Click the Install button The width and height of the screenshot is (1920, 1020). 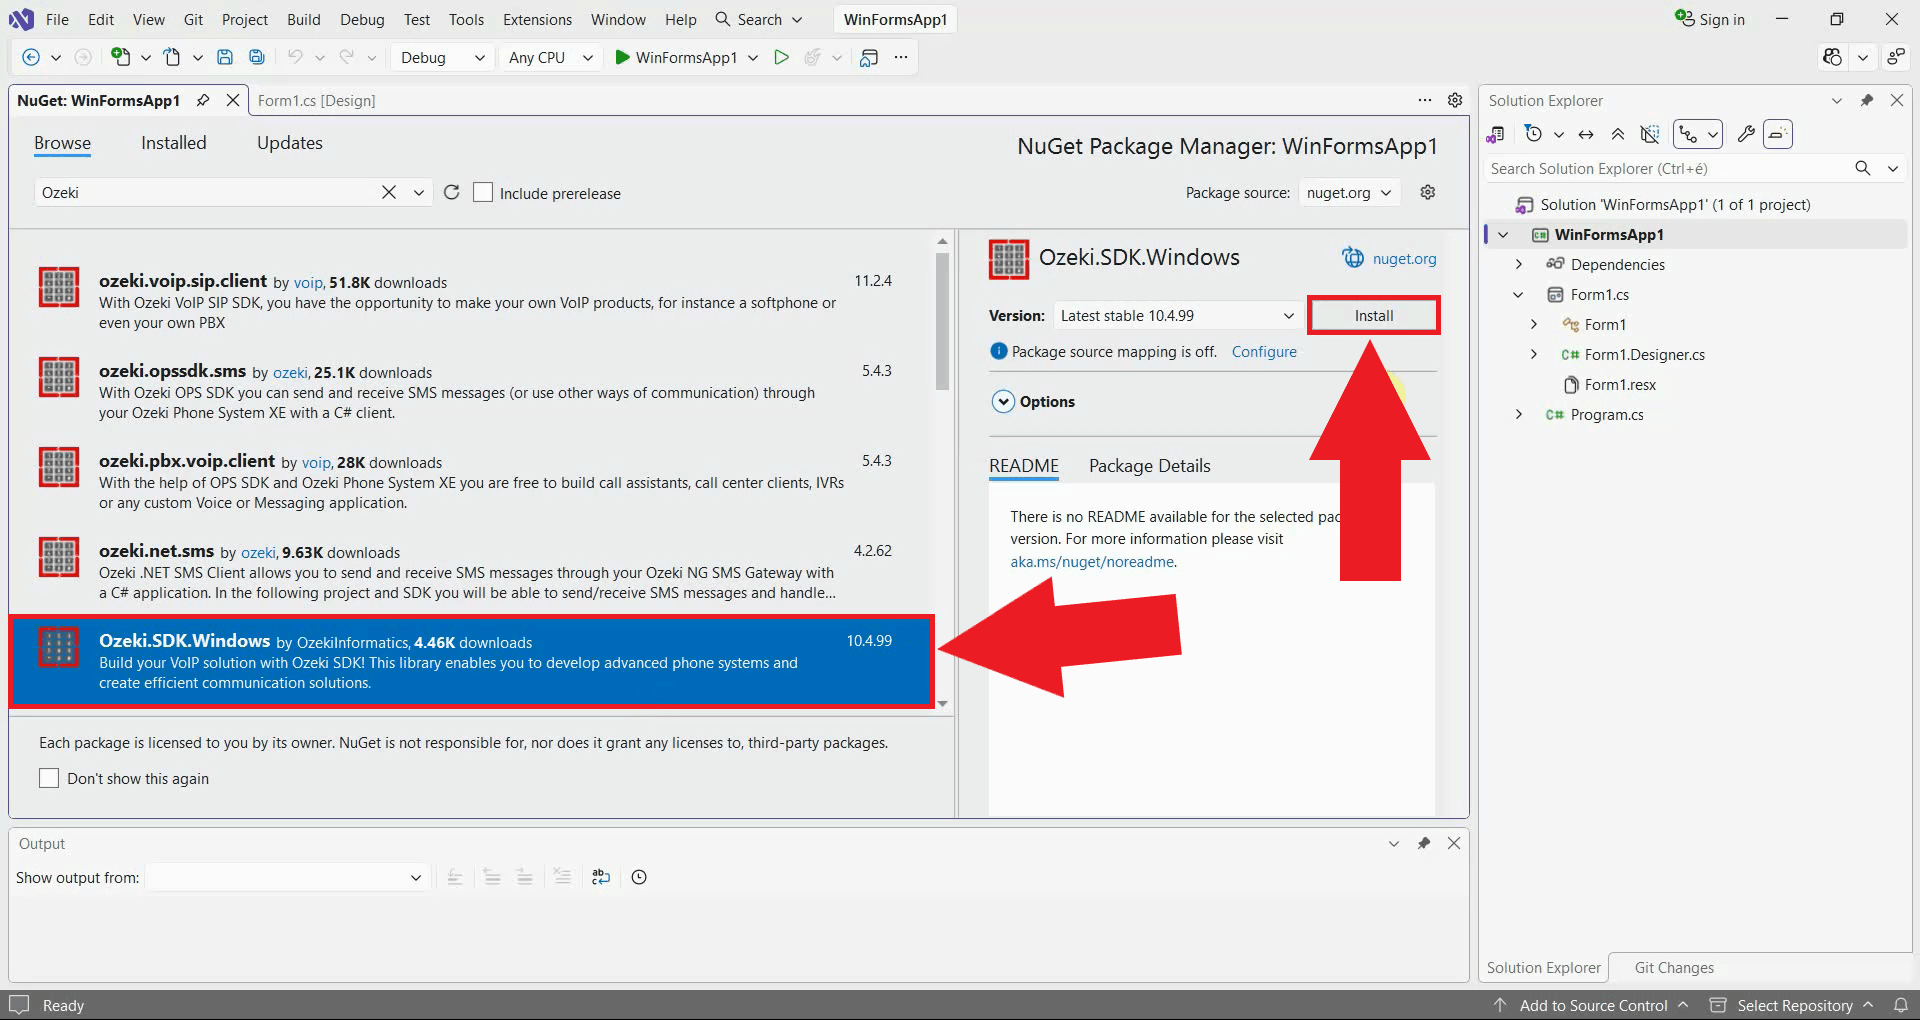coord(1373,315)
